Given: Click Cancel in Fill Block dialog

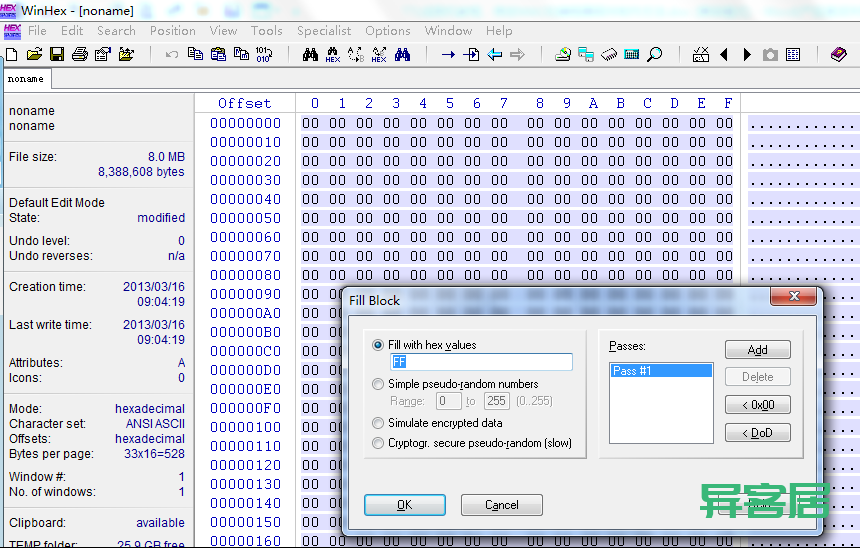Looking at the screenshot, I should tap(502, 505).
